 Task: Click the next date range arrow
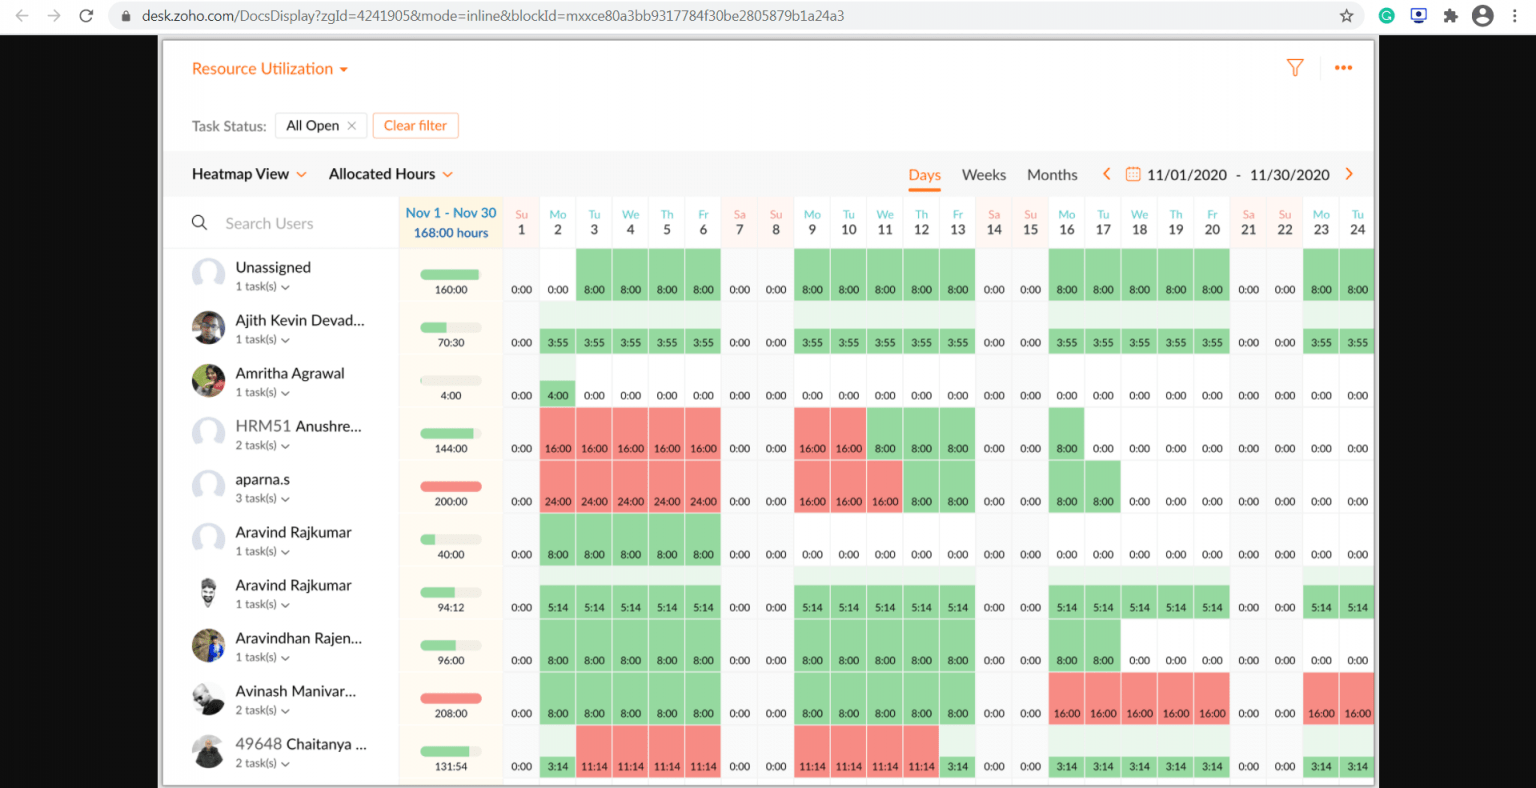click(1349, 173)
